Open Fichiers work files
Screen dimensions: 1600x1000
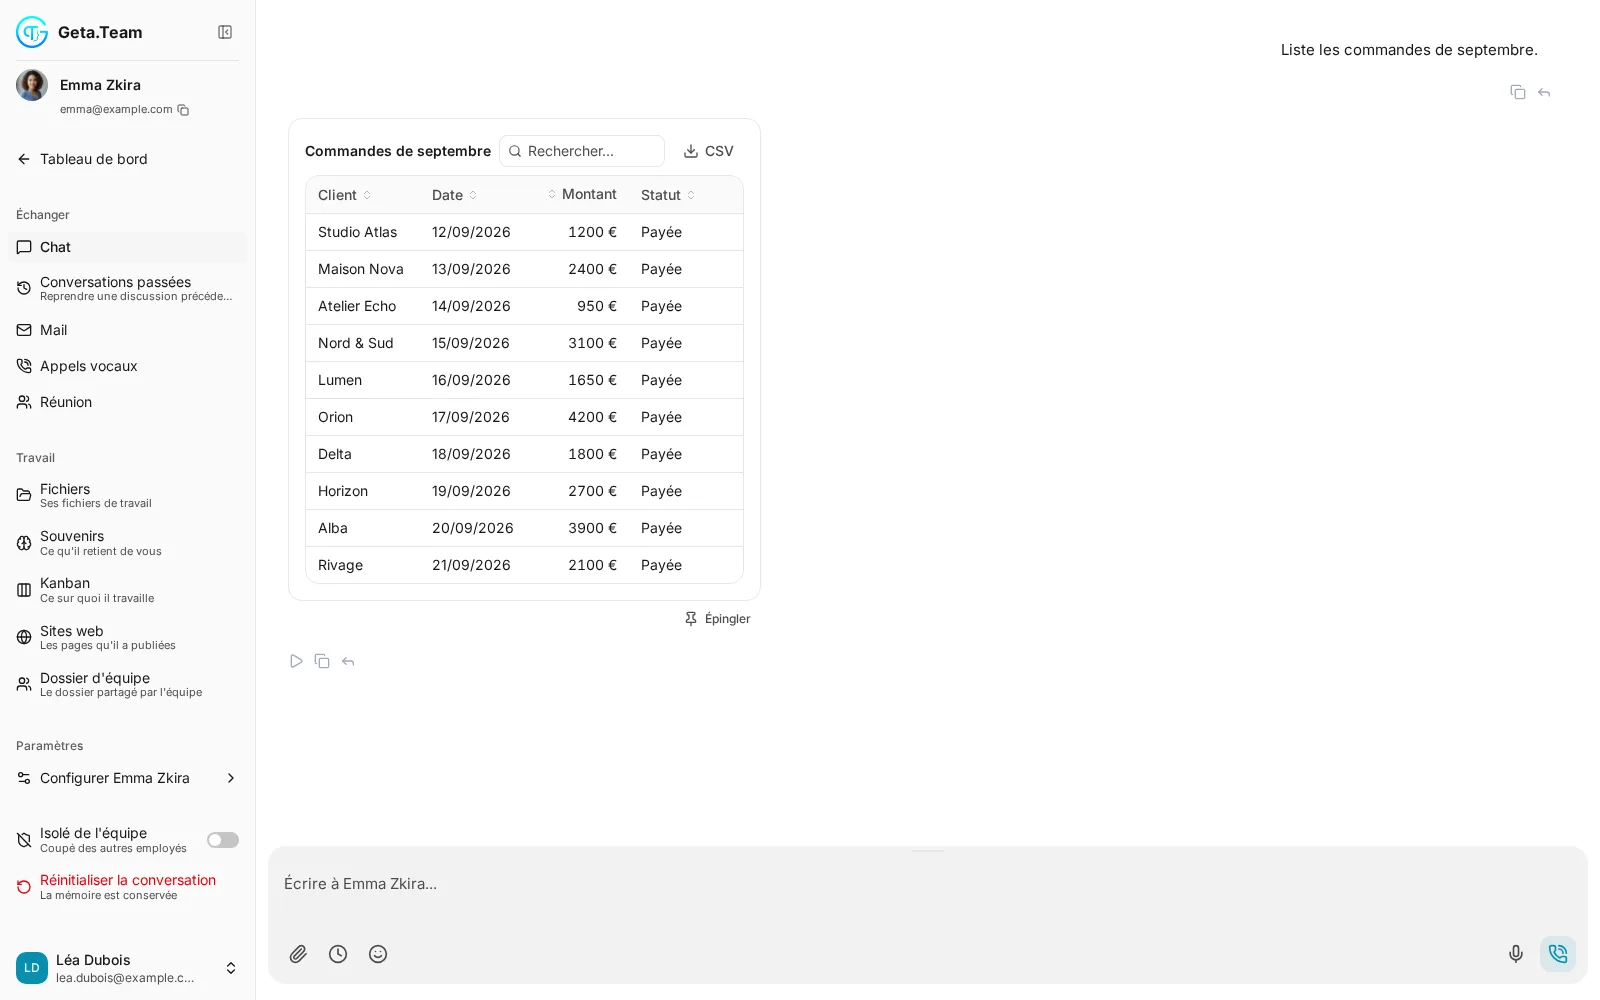click(127, 495)
